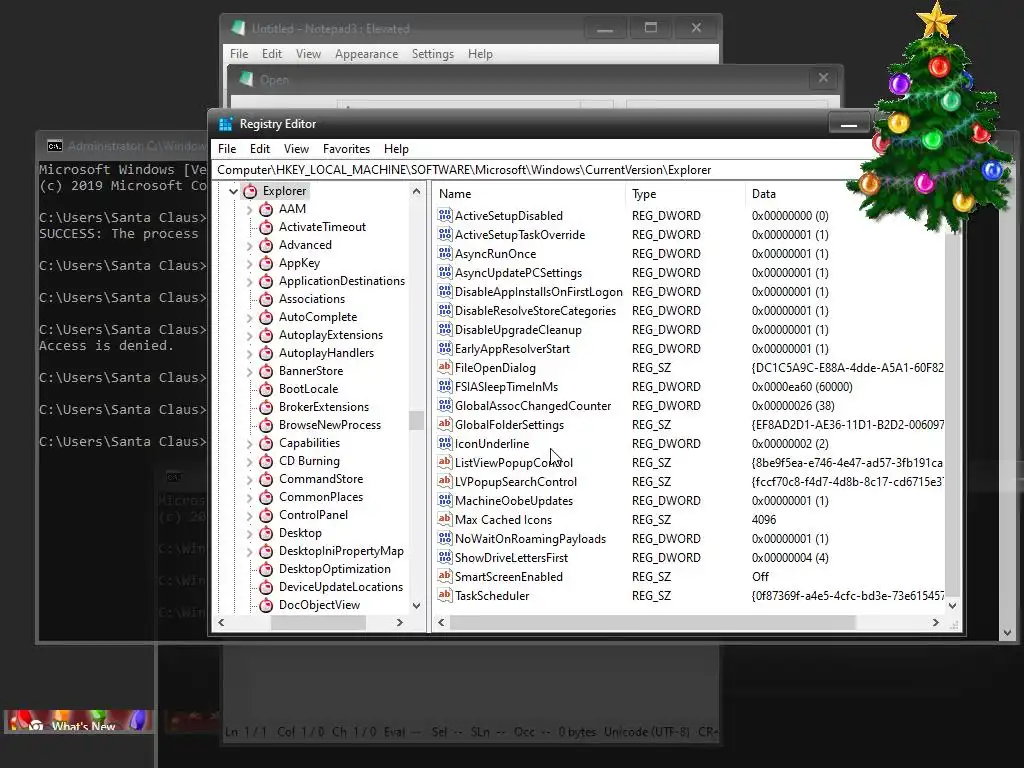Expand the AppKey registry key
Screen dimensions: 1024x768
[249, 264]
